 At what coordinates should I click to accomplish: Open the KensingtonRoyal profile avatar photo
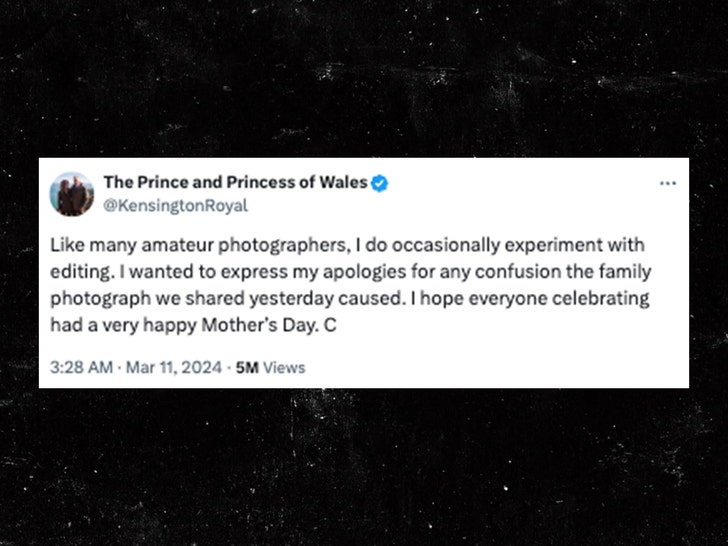pyautogui.click(x=72, y=194)
